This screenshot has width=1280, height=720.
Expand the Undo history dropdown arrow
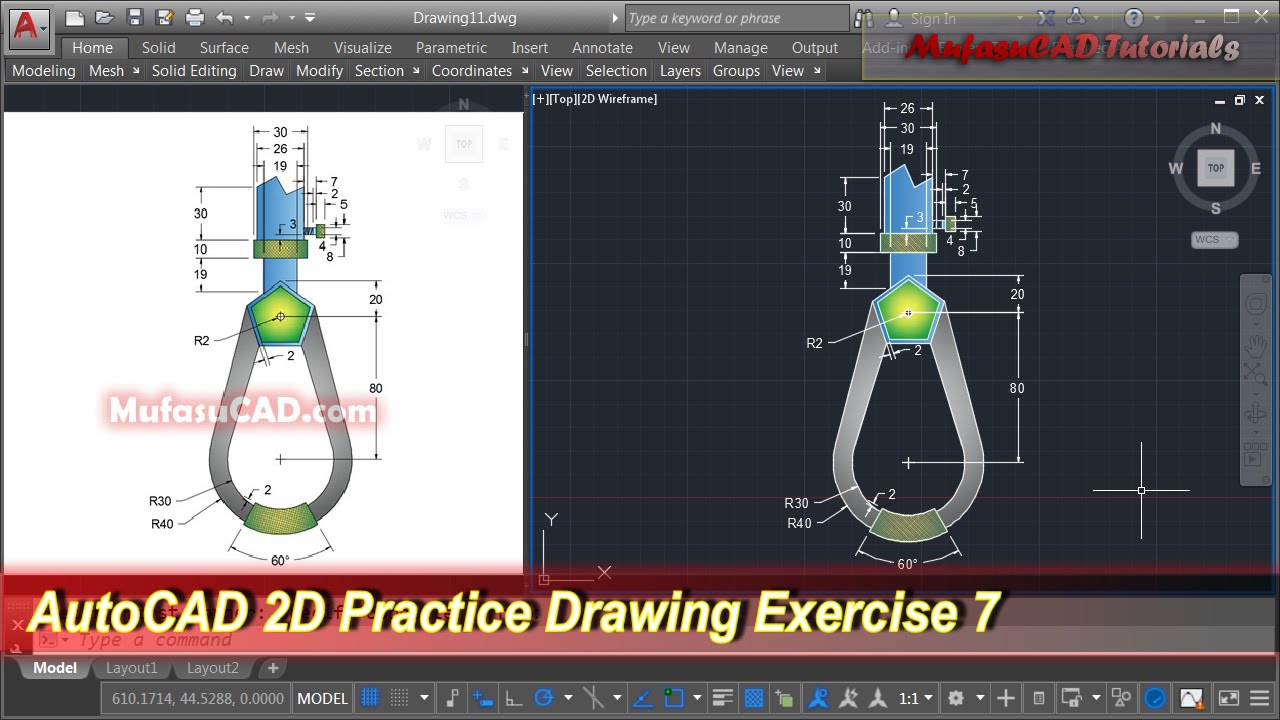[246, 18]
